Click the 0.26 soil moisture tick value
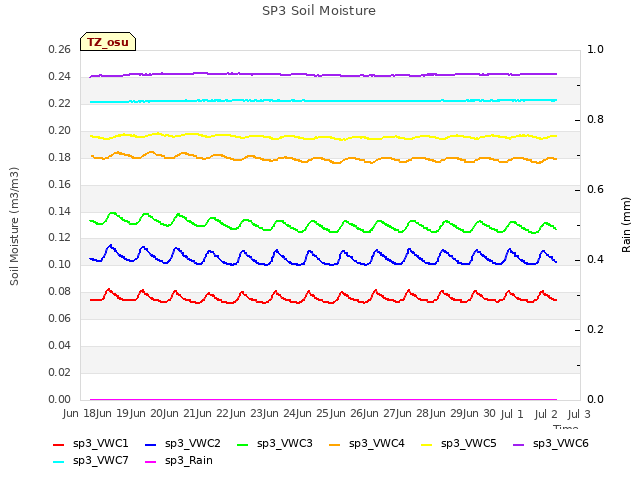640x480 pixels. [x=60, y=50]
